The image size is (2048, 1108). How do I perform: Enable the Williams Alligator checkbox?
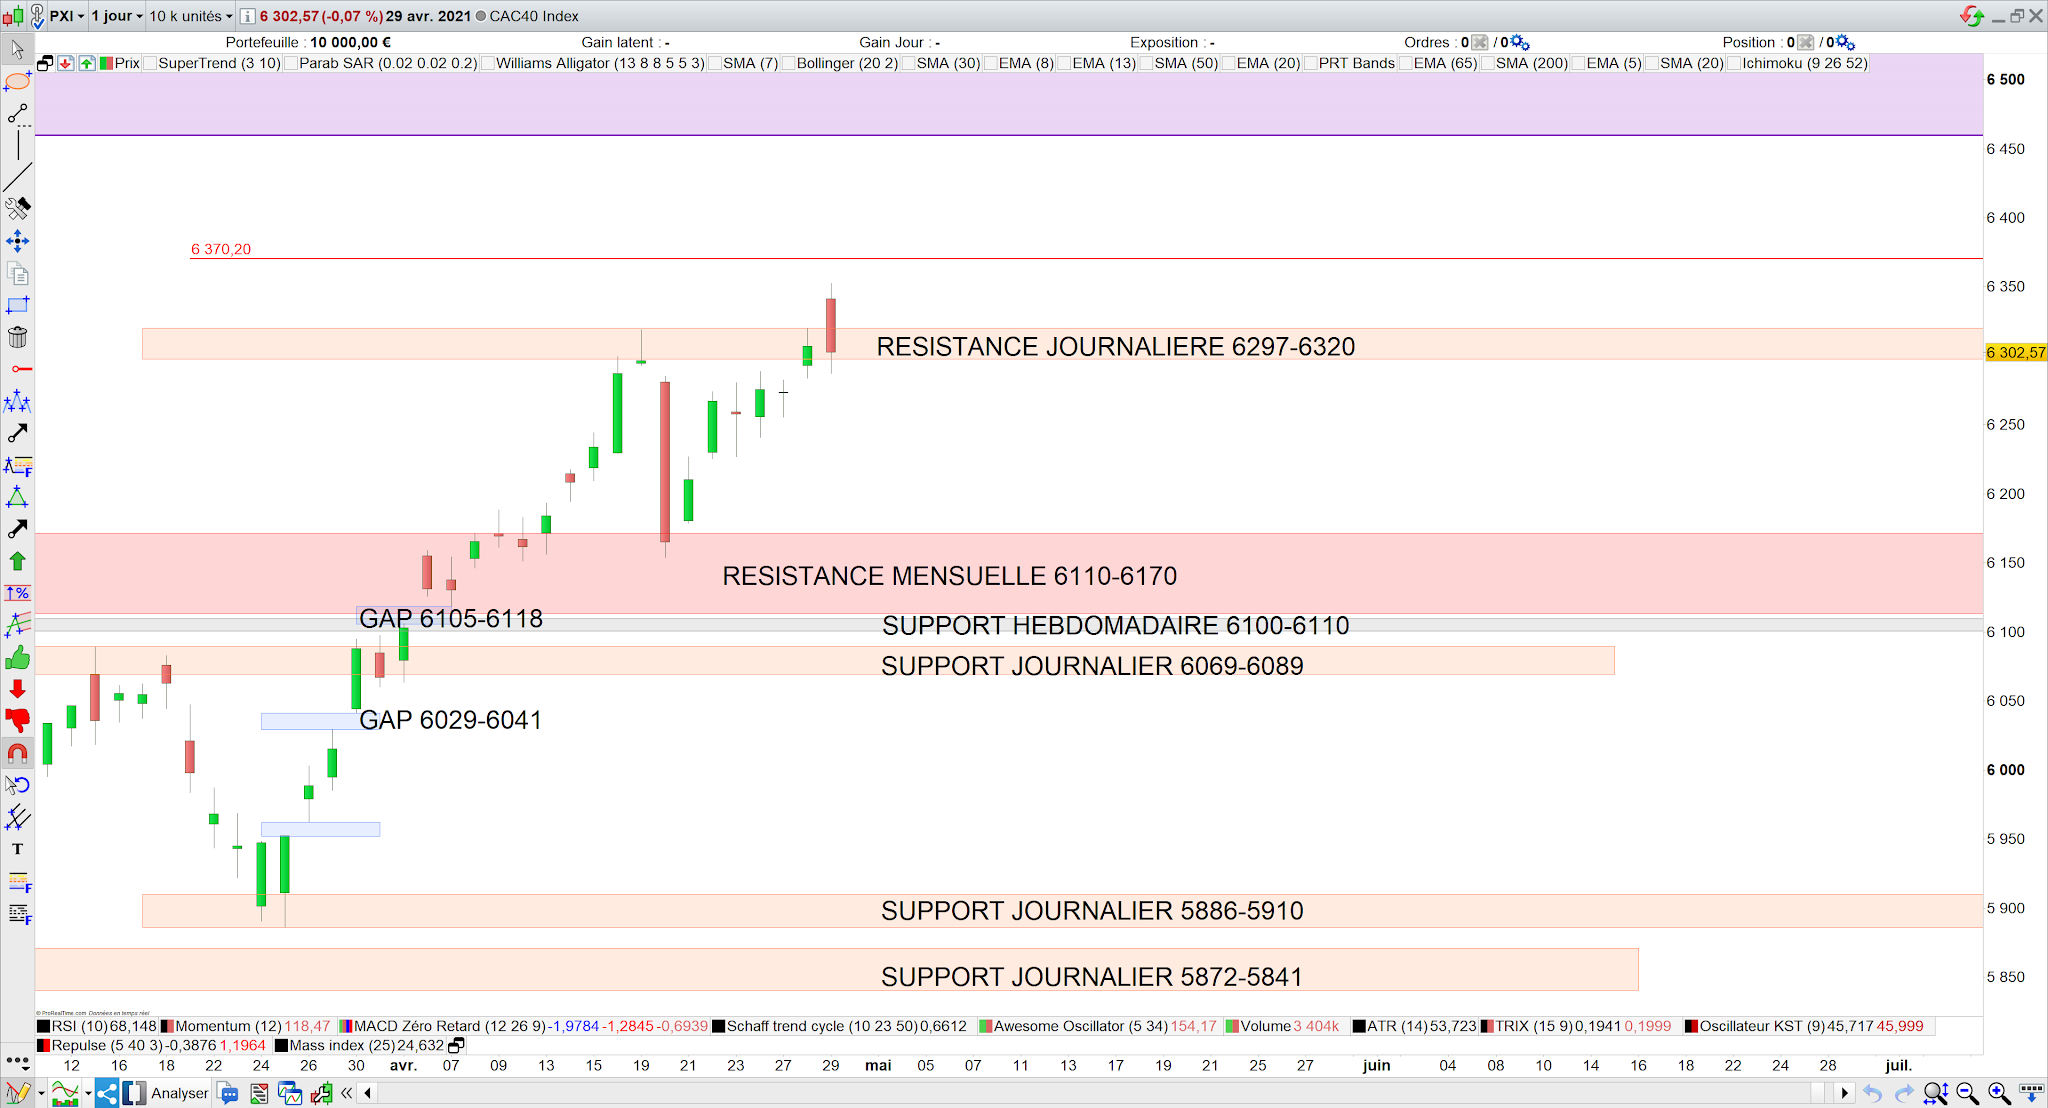pos(488,63)
